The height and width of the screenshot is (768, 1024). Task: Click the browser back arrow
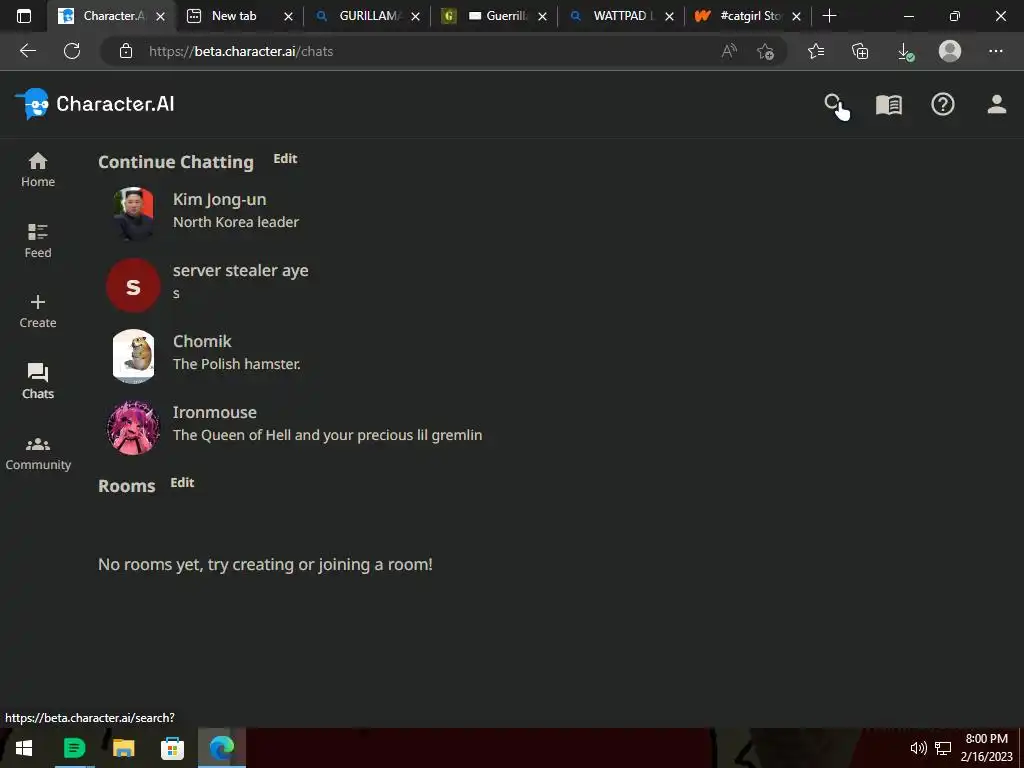coord(27,51)
